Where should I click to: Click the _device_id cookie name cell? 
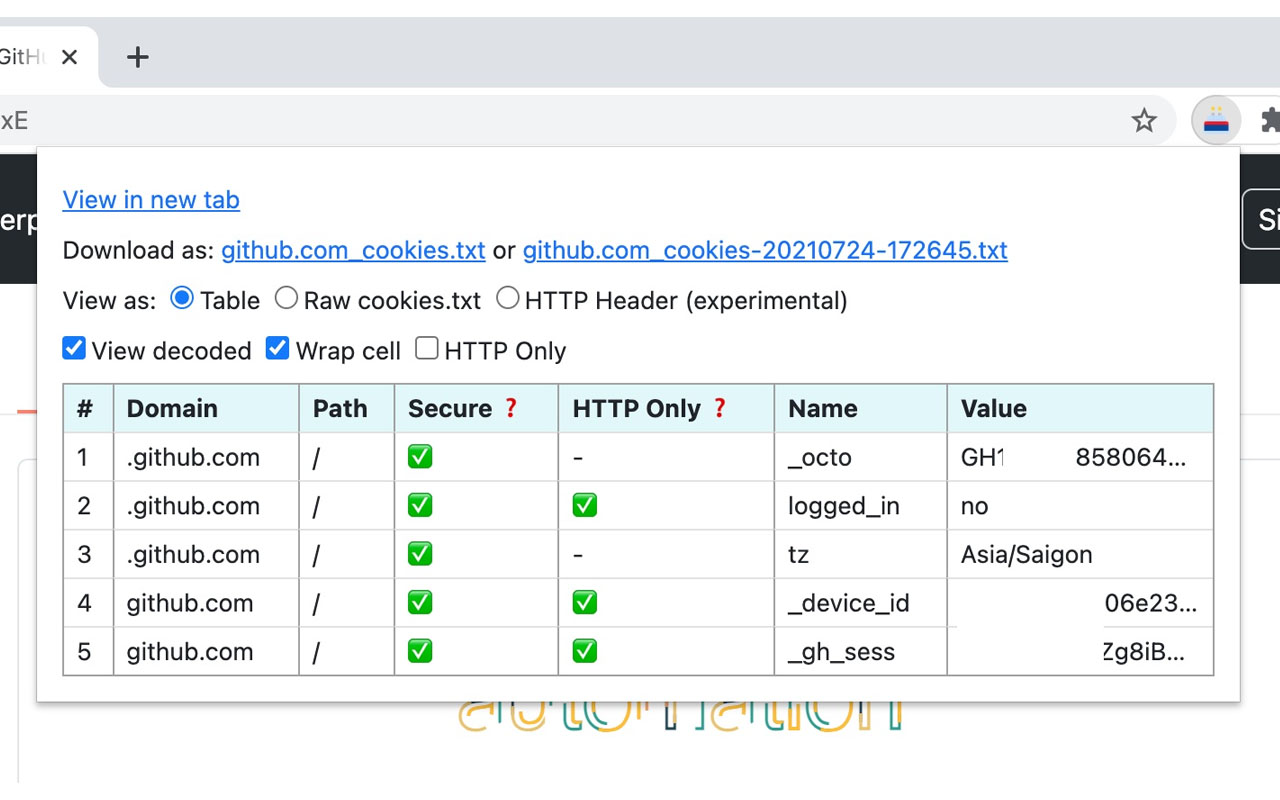861,603
